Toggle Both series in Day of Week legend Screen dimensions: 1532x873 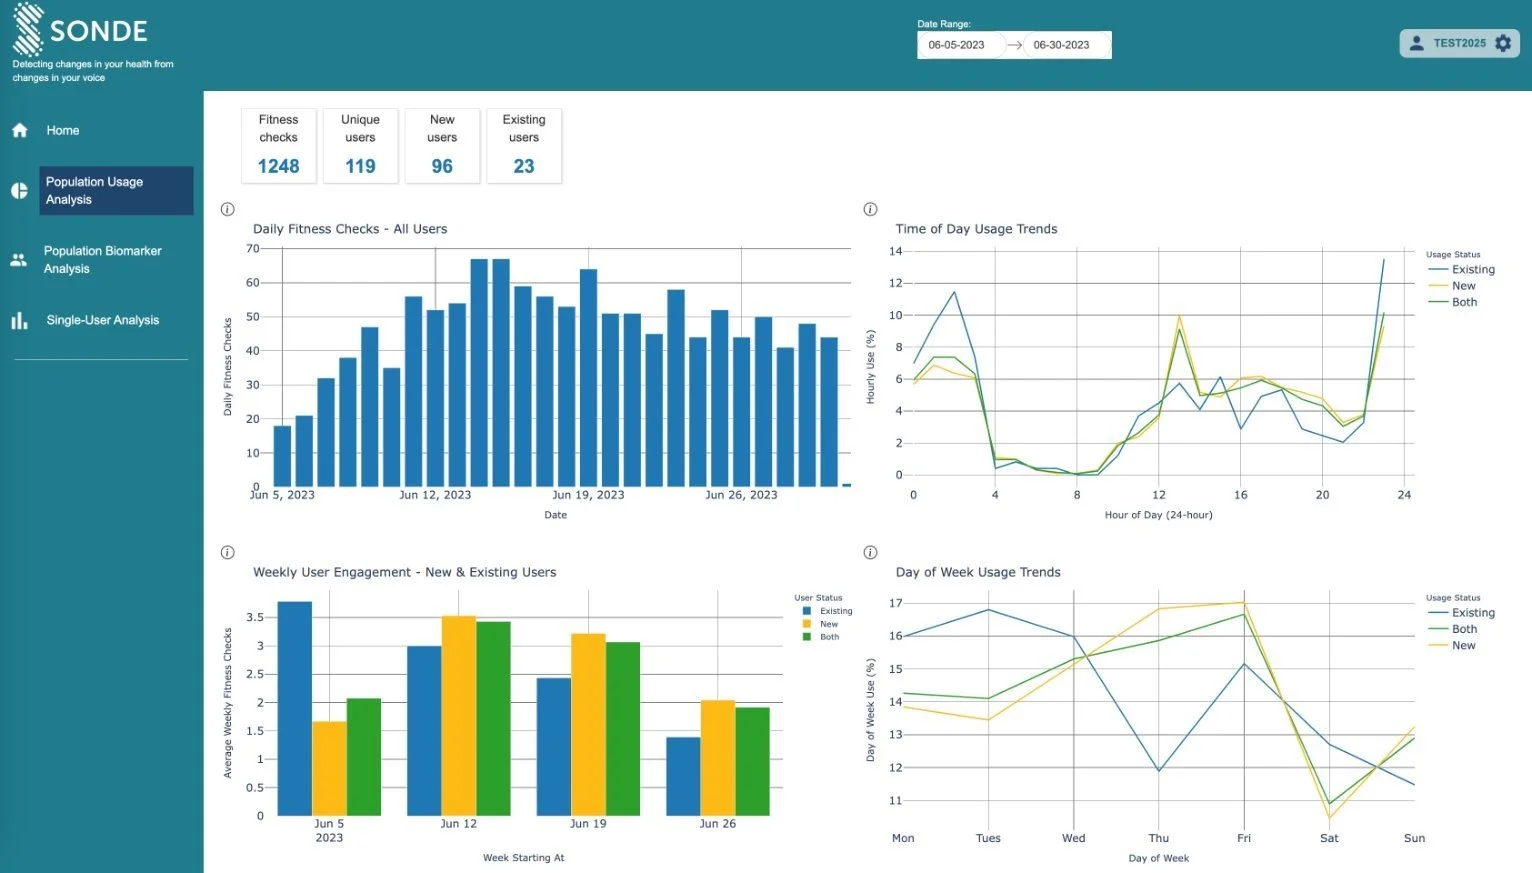pos(1453,628)
